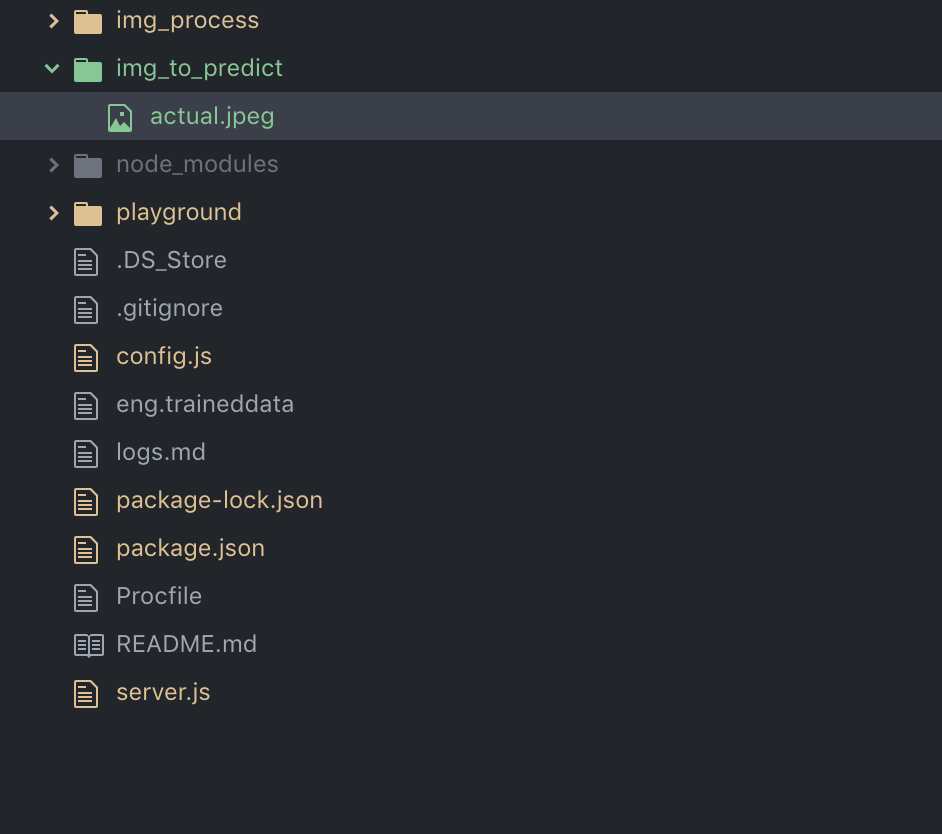Expand the img_process folder chevron

[x=54, y=21]
